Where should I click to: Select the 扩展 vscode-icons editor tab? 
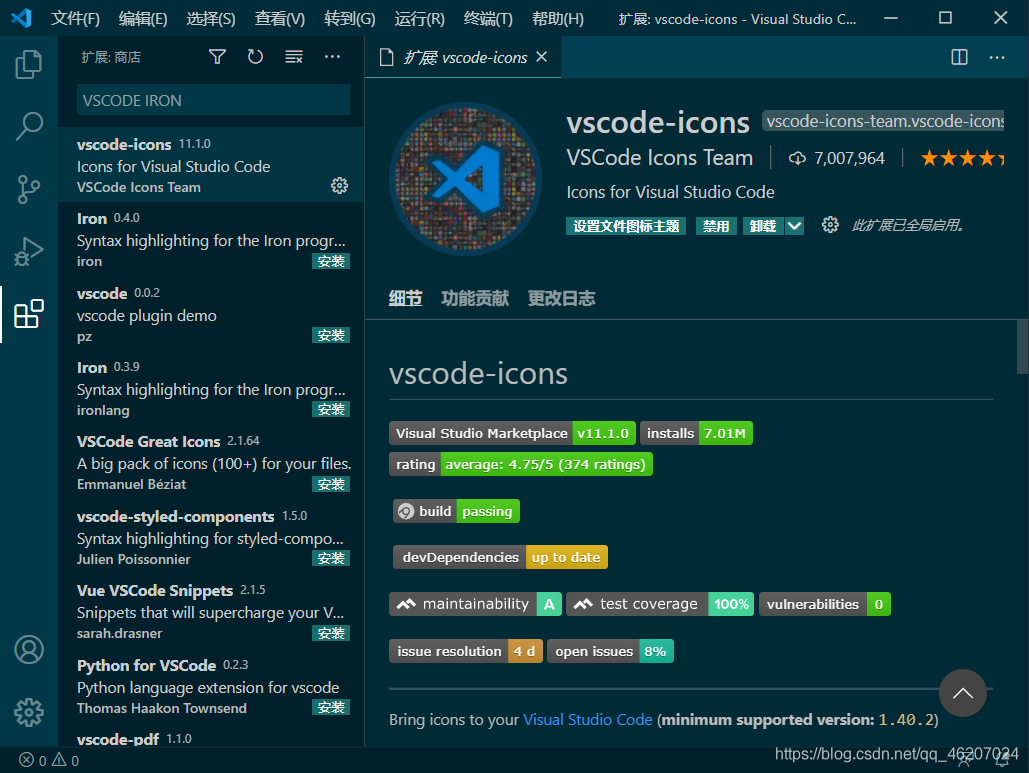[x=463, y=57]
